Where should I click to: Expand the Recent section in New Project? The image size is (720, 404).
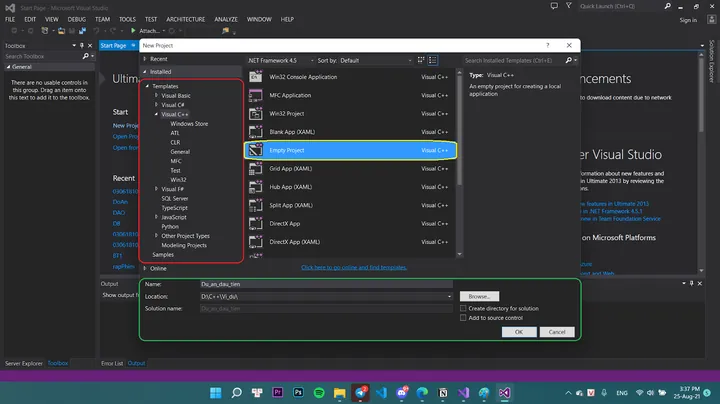145,59
